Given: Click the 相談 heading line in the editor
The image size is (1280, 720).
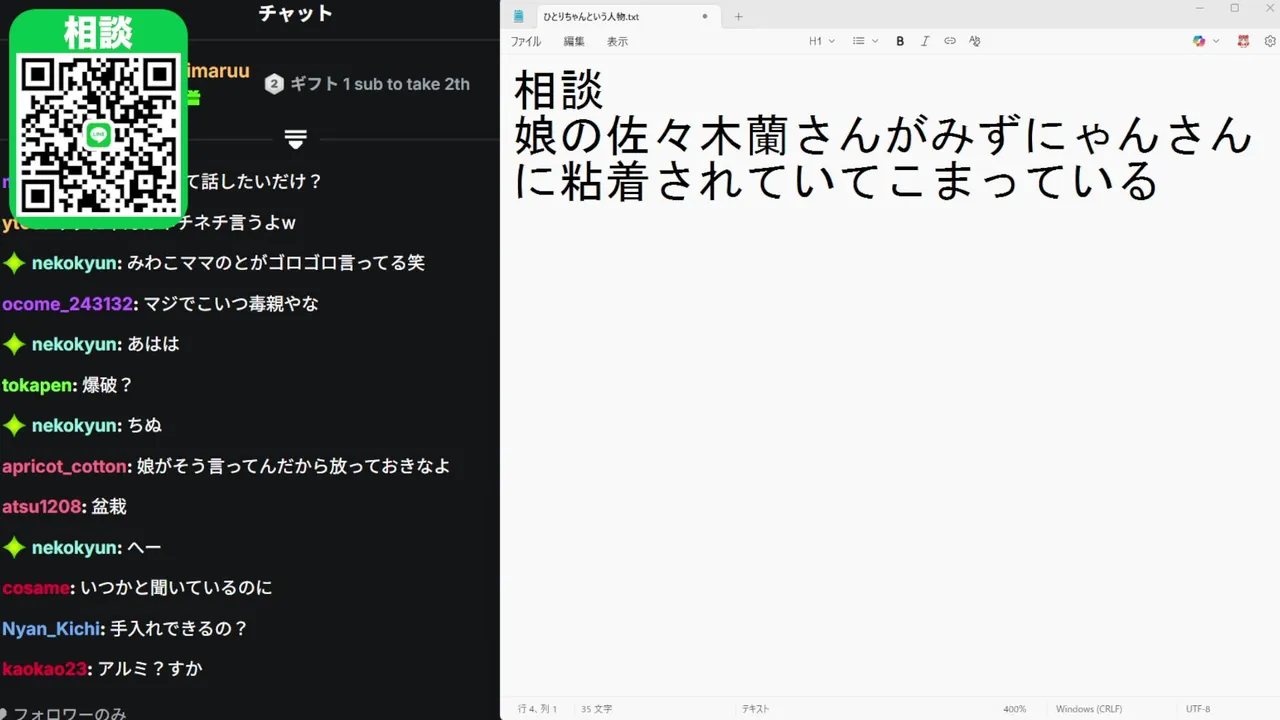Looking at the screenshot, I should point(559,89).
